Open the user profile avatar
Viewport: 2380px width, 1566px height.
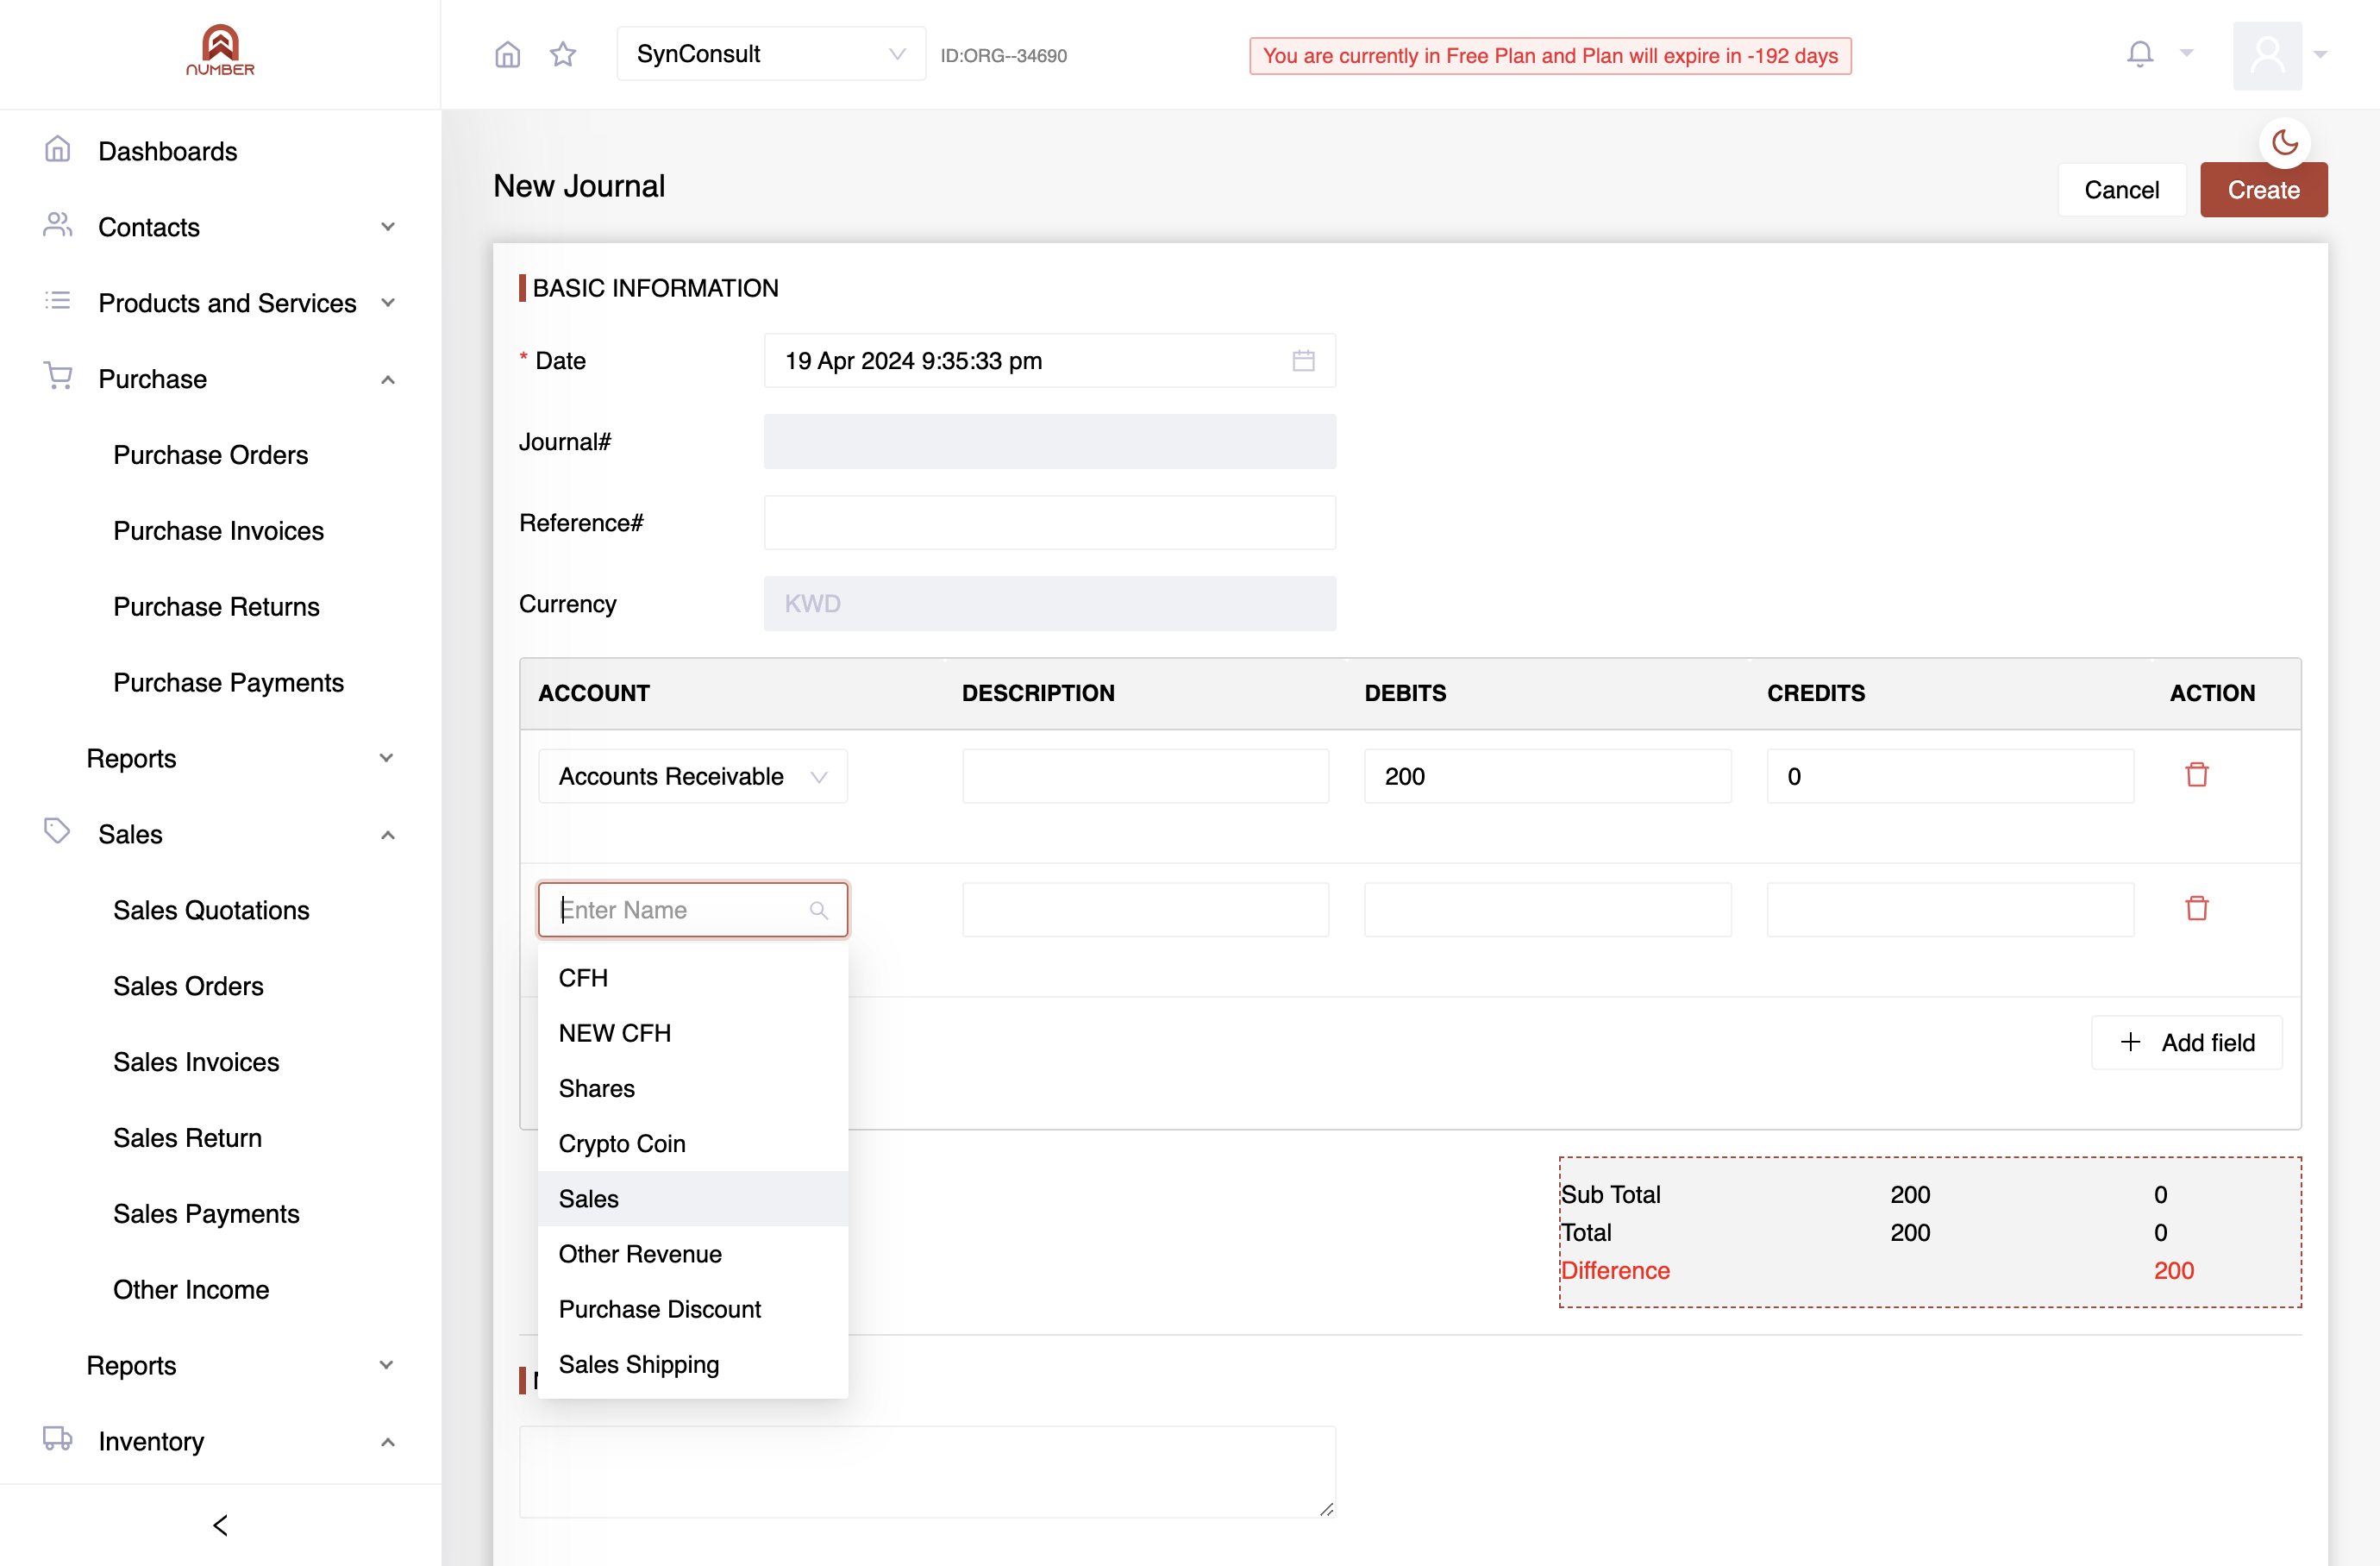click(2267, 55)
